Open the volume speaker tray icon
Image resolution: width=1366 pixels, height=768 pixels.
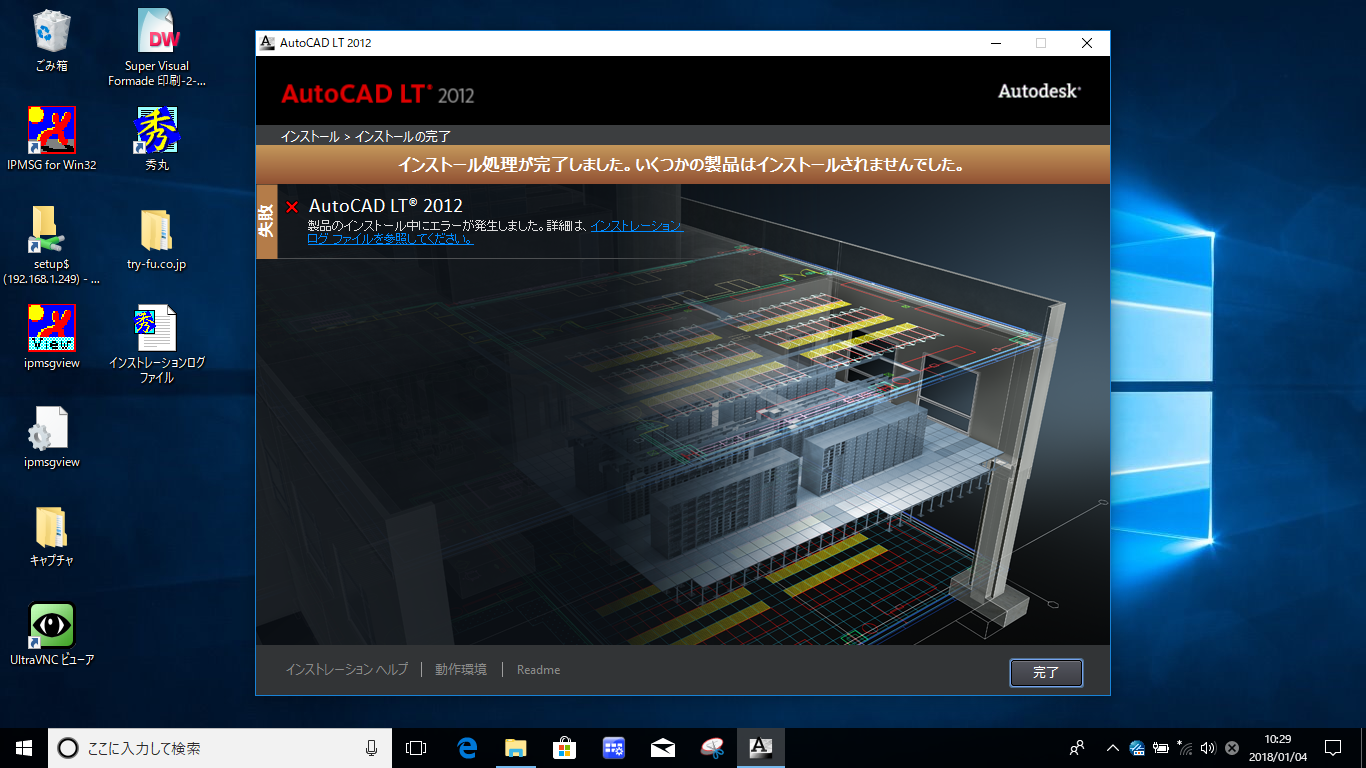(1208, 747)
